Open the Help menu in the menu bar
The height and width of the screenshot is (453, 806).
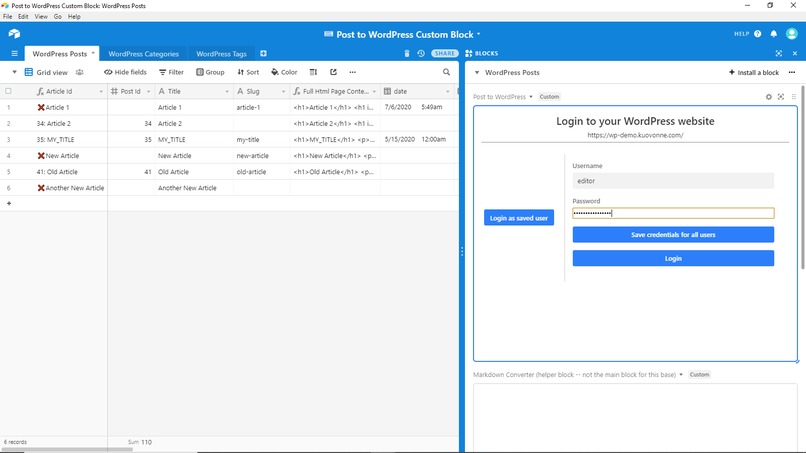coord(74,16)
